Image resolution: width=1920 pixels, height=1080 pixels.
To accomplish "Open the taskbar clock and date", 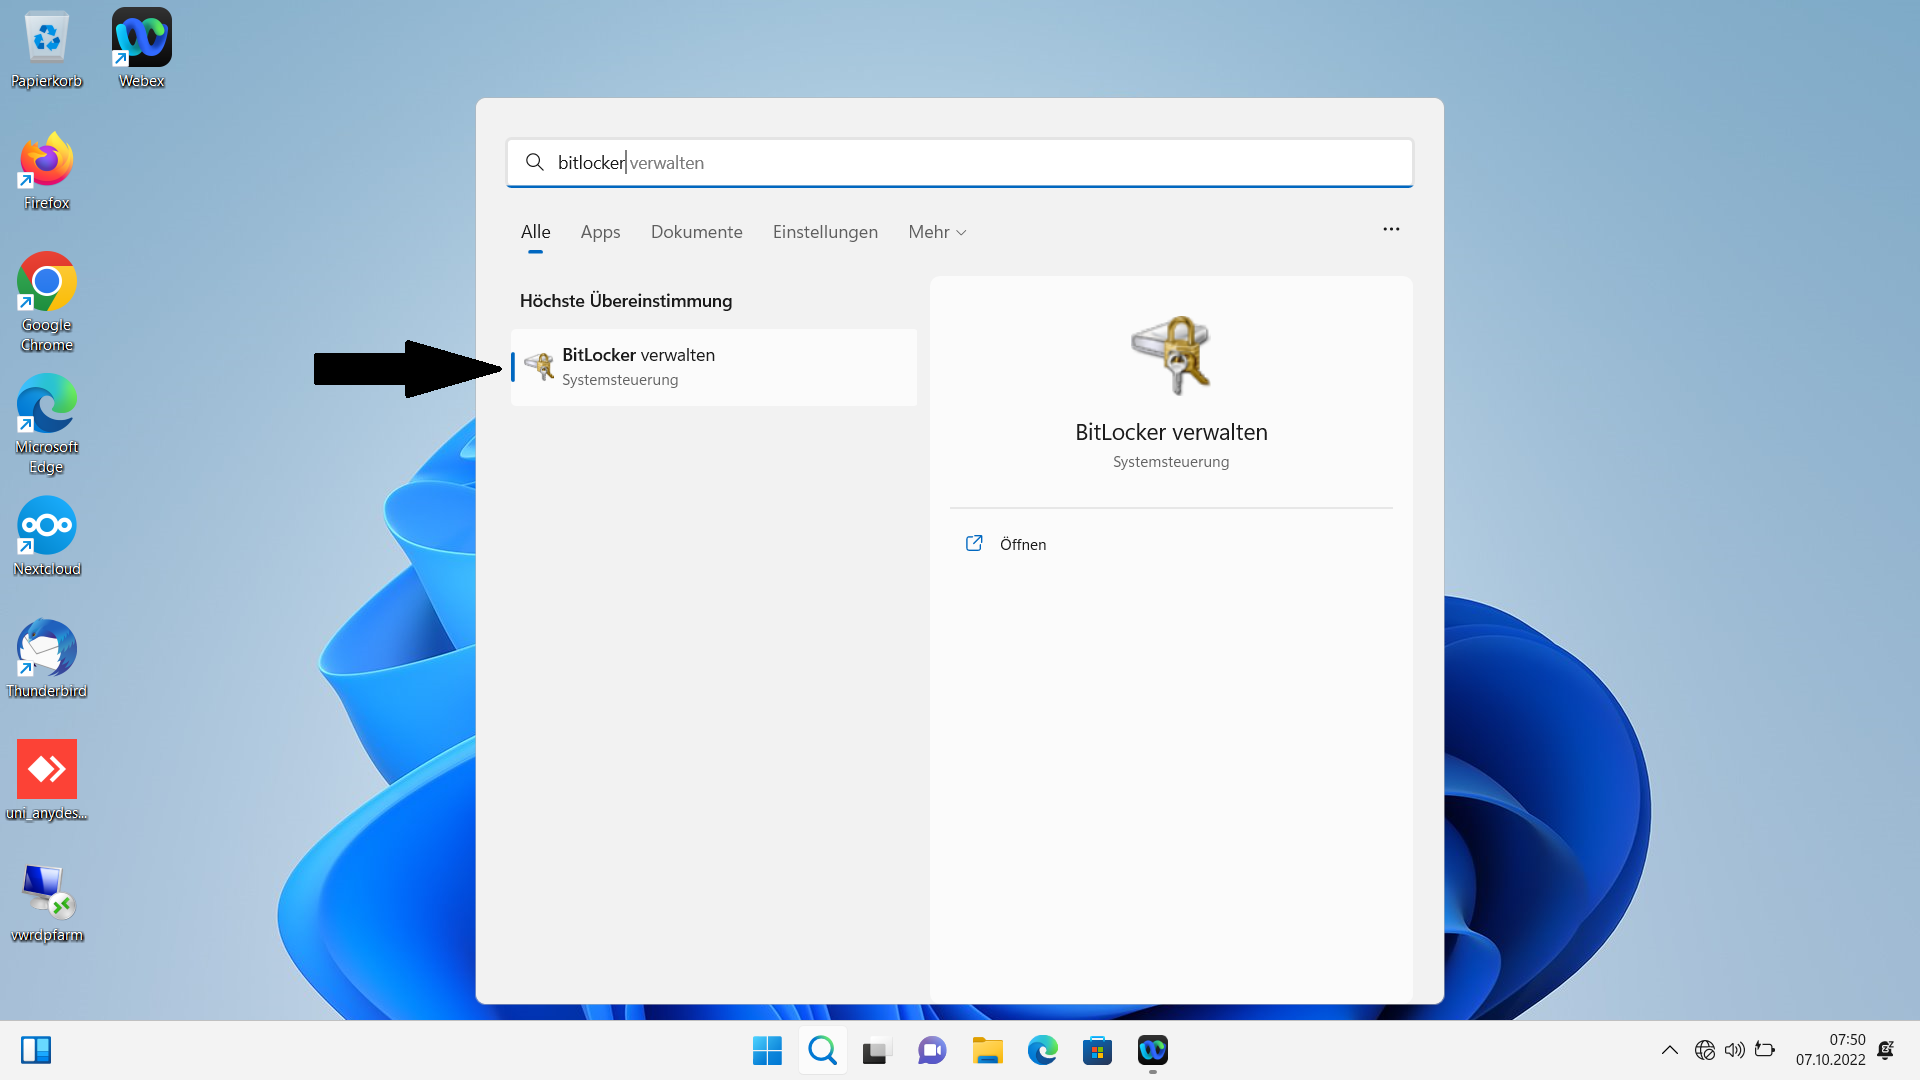I will click(1829, 1050).
